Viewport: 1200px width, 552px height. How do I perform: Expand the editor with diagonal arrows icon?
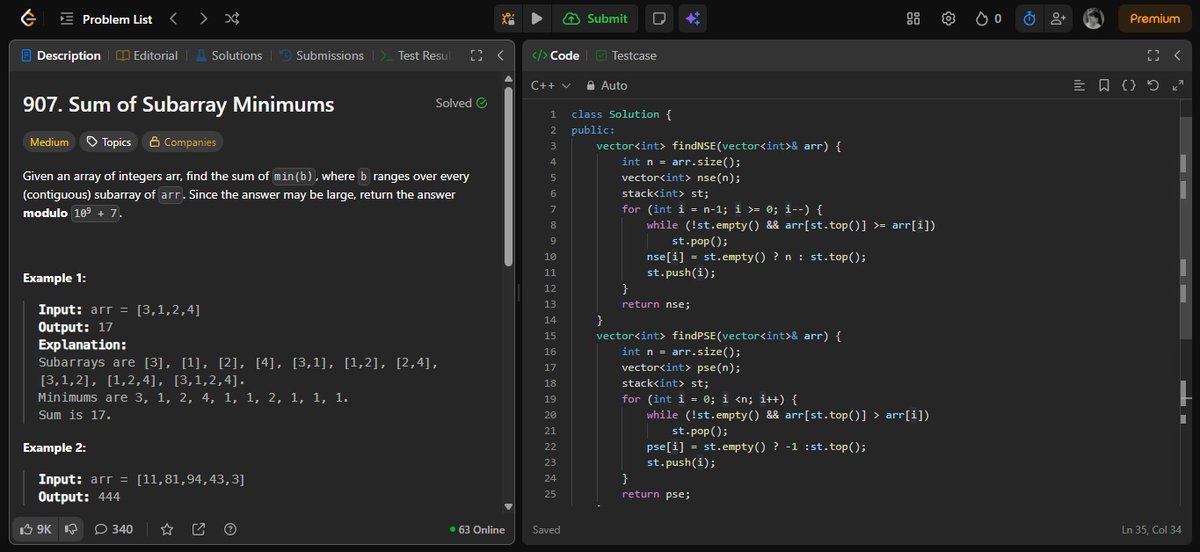coord(1177,86)
